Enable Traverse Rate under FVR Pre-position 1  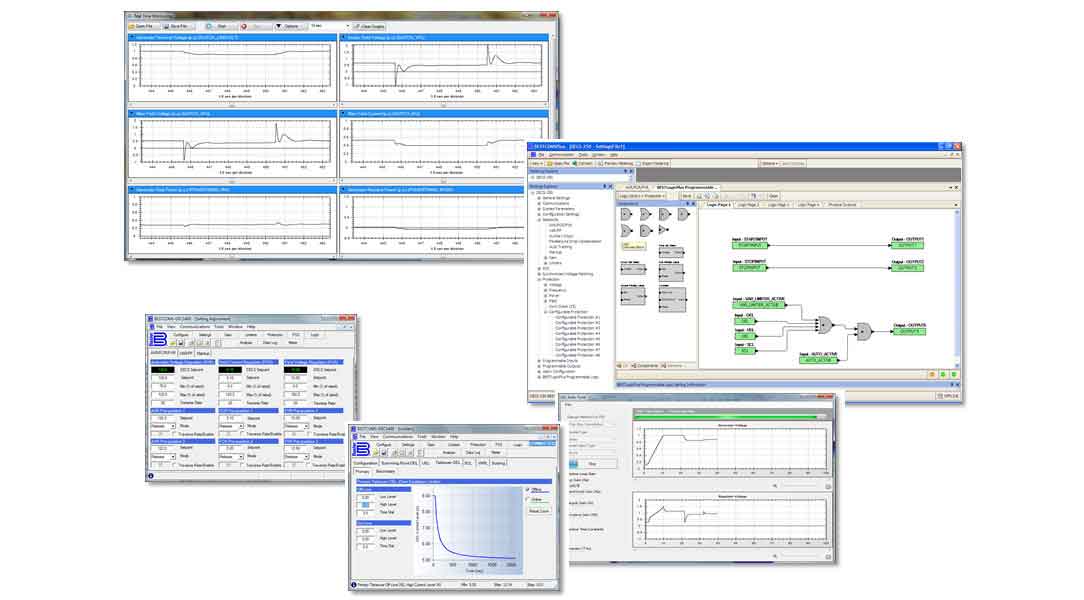pos(308,434)
